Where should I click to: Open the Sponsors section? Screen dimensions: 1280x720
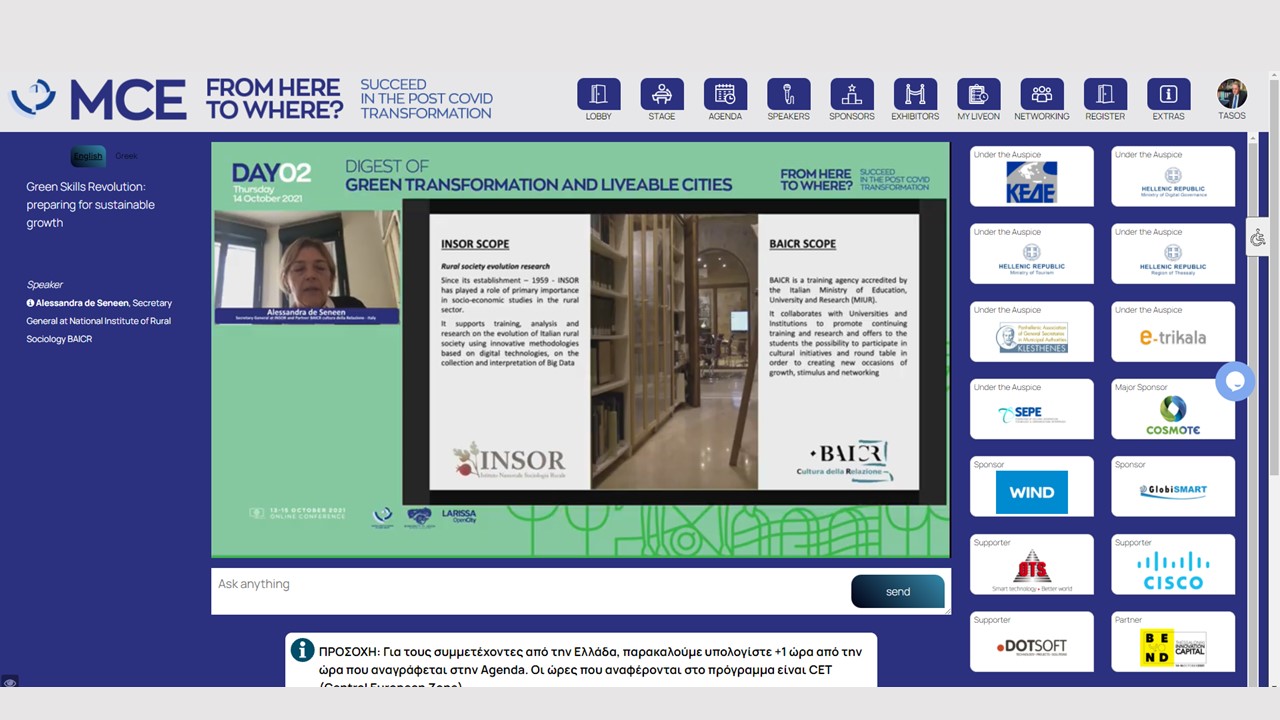(x=851, y=95)
